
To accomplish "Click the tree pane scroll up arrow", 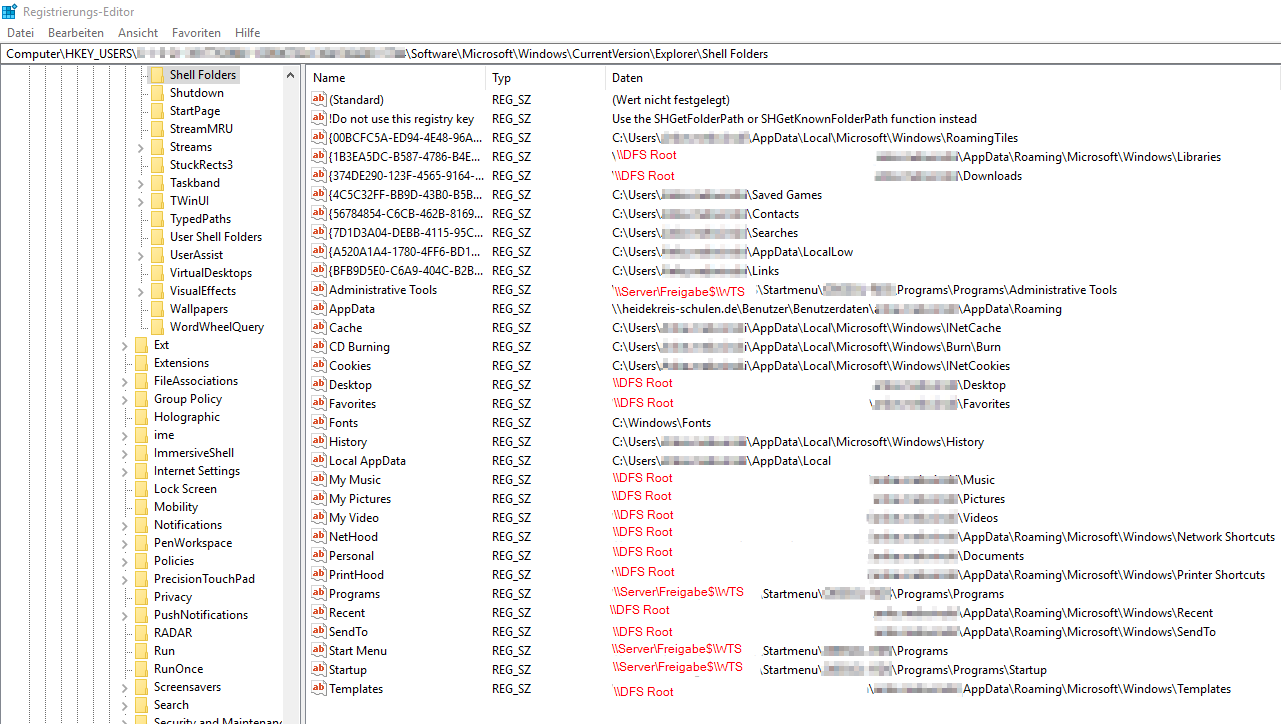I will tap(291, 75).
